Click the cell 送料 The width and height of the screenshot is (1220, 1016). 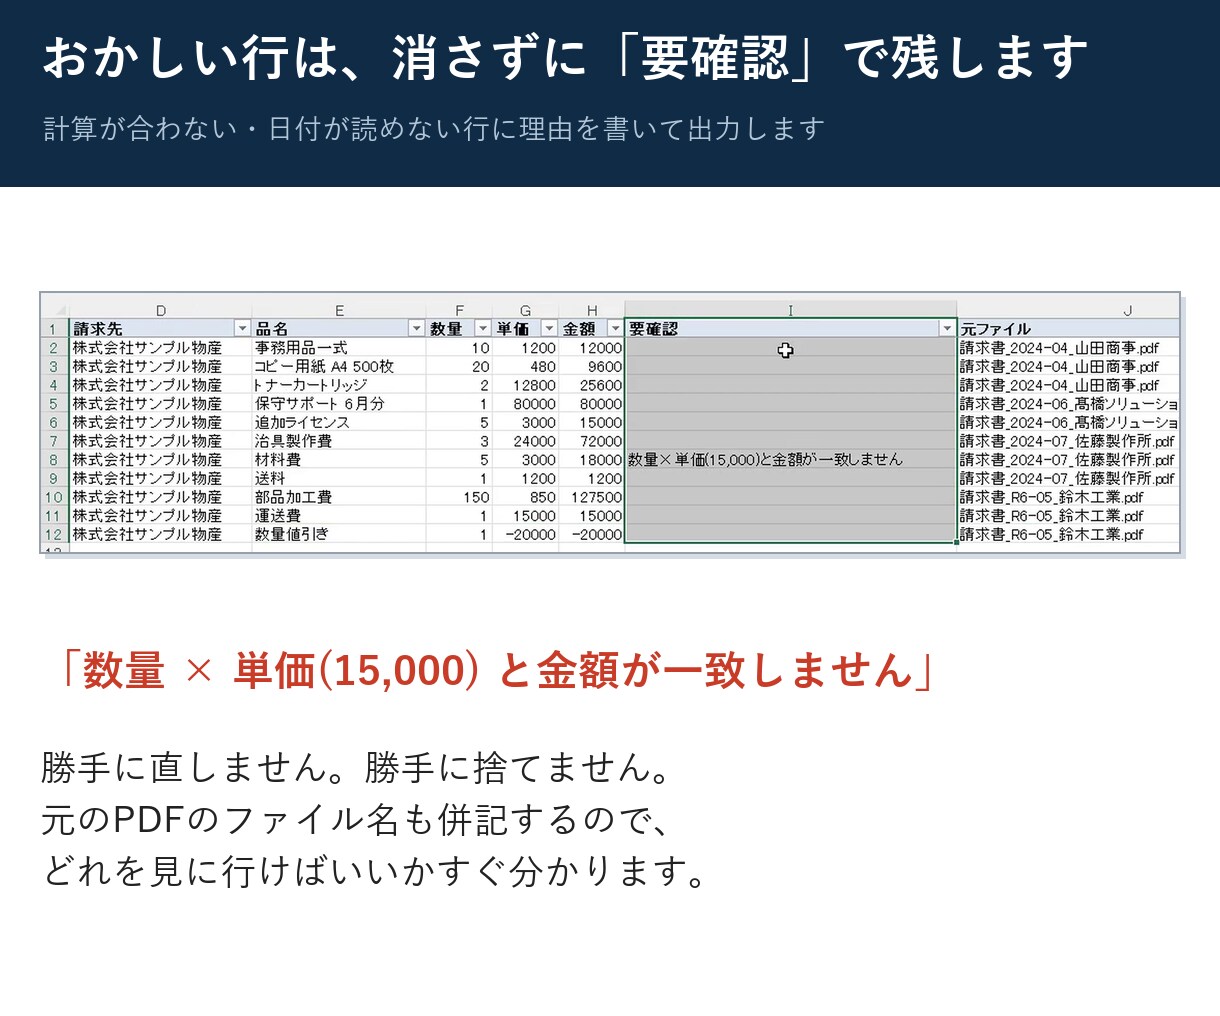339,479
